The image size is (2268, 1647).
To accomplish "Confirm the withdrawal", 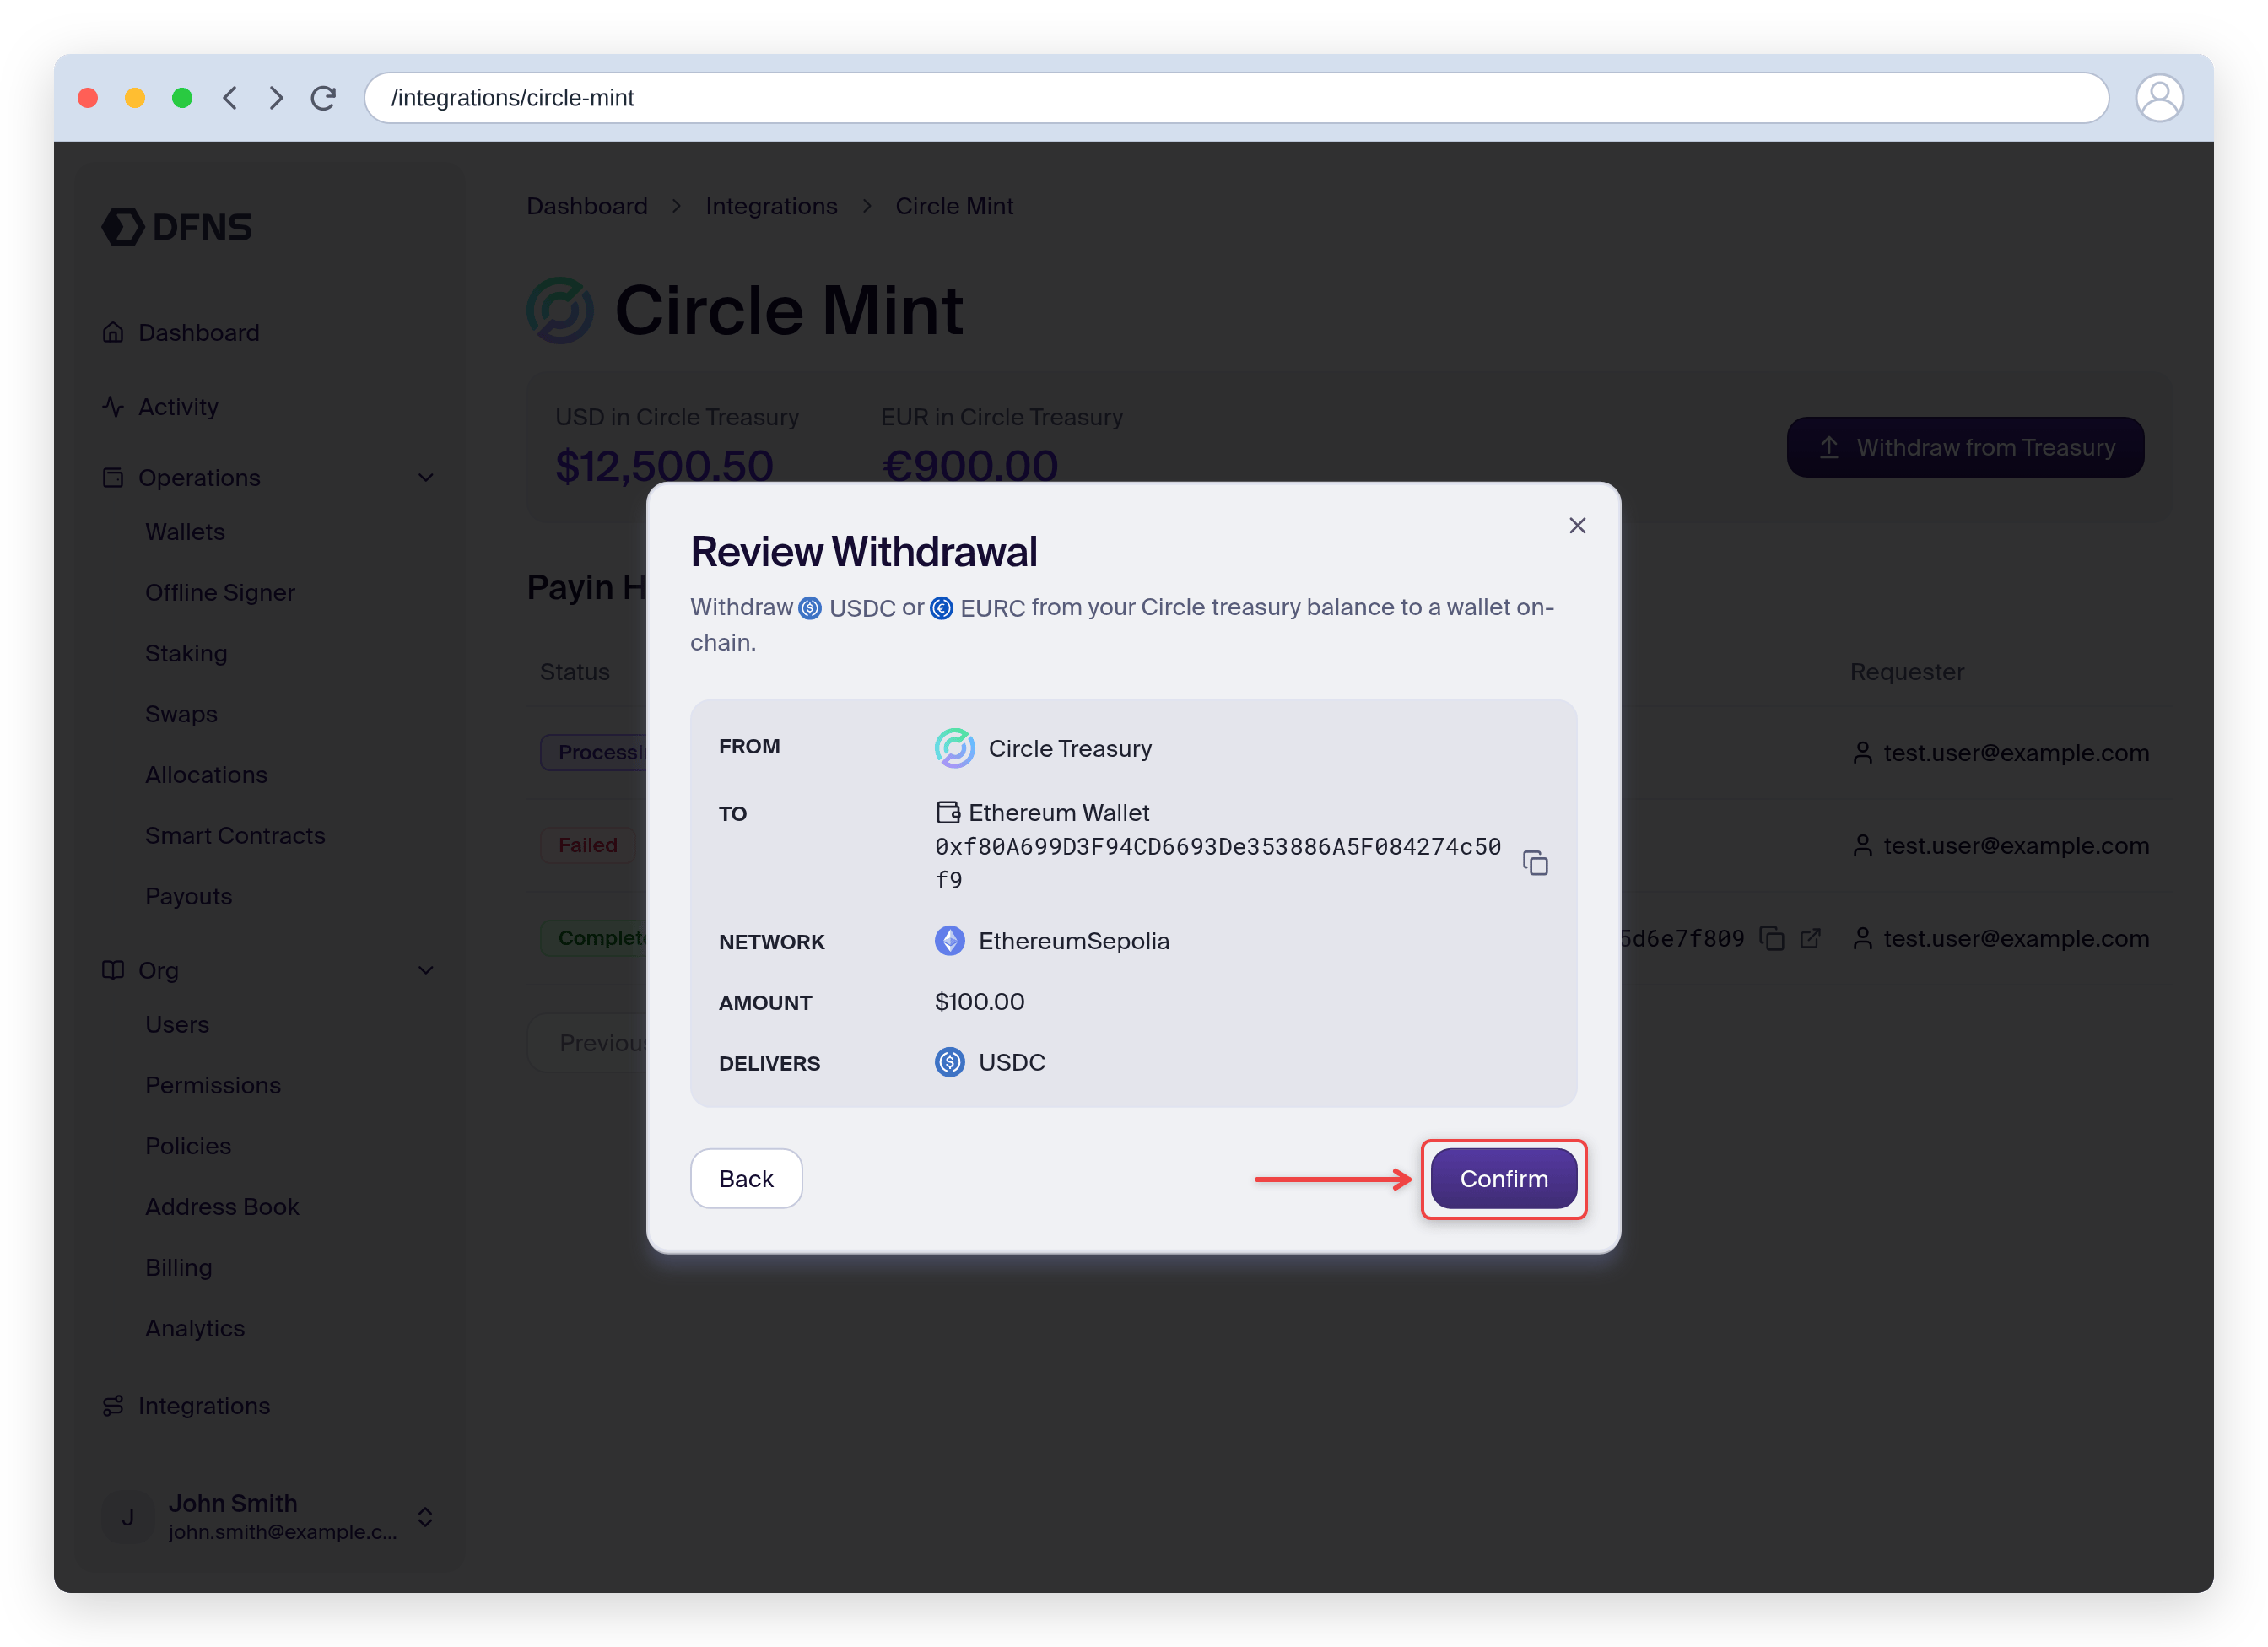I will (1503, 1179).
